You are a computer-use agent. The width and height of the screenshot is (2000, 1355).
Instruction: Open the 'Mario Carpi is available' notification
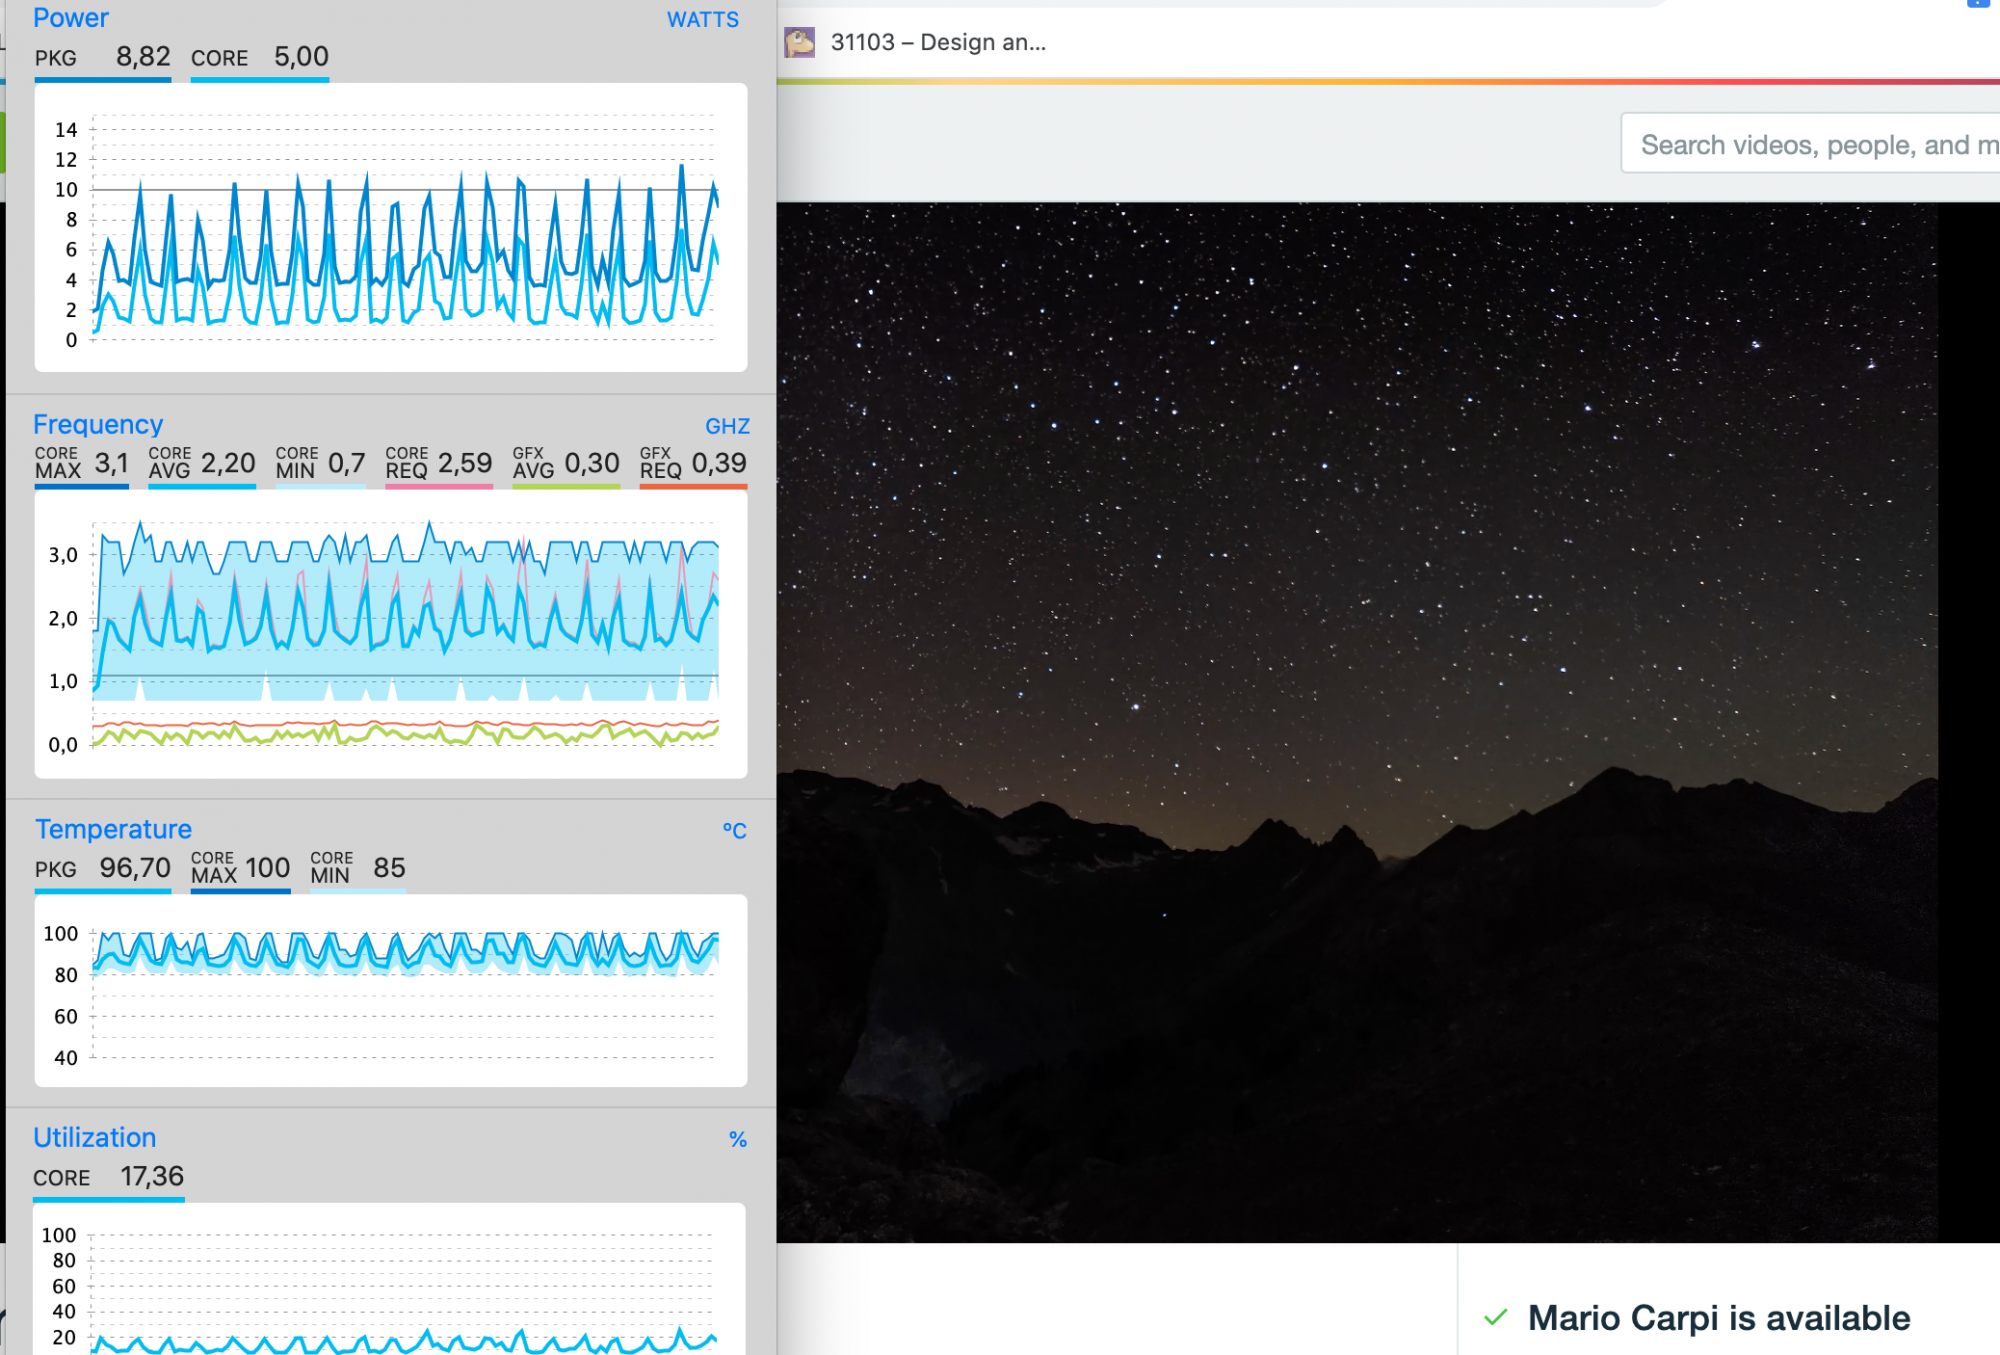tap(1718, 1317)
